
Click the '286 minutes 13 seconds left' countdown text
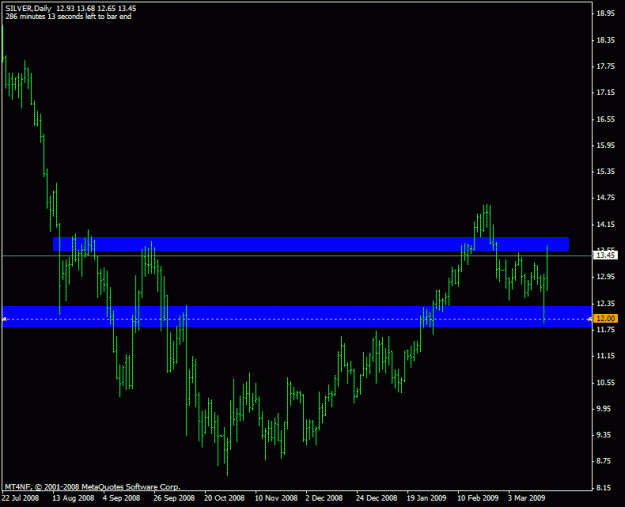[68, 16]
